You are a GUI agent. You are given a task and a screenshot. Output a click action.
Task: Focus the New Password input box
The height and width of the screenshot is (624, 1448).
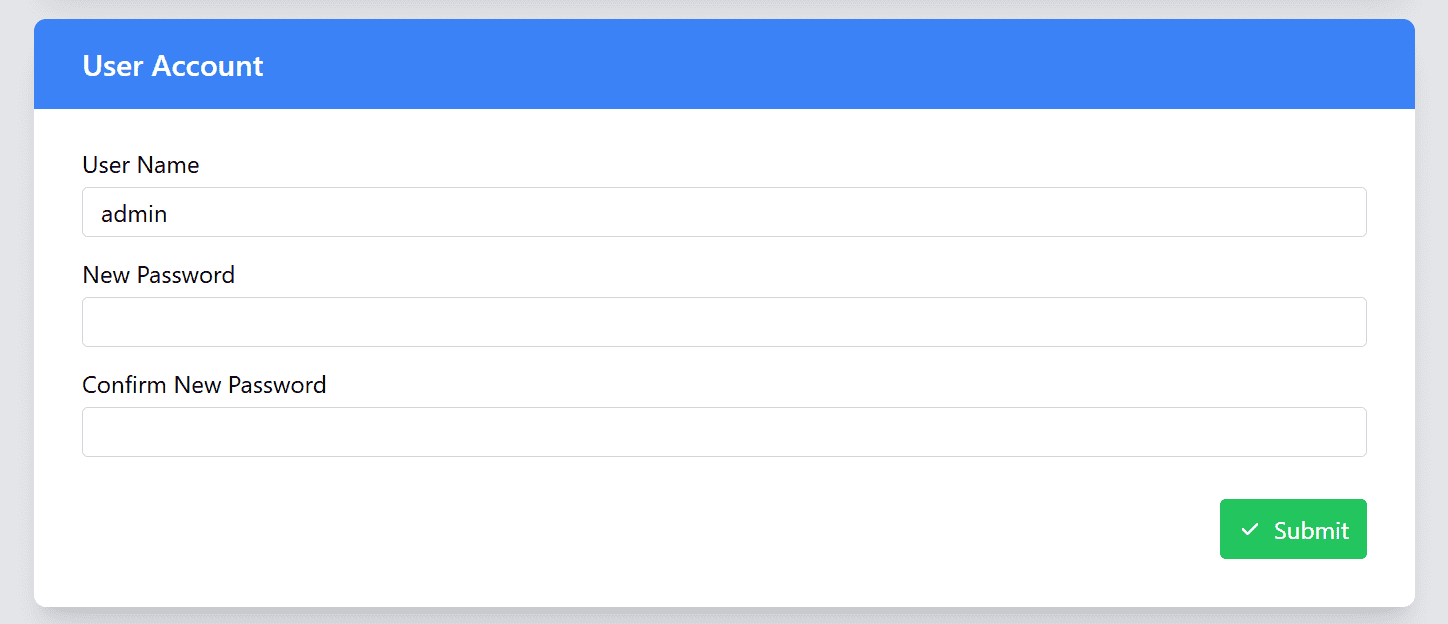point(724,322)
